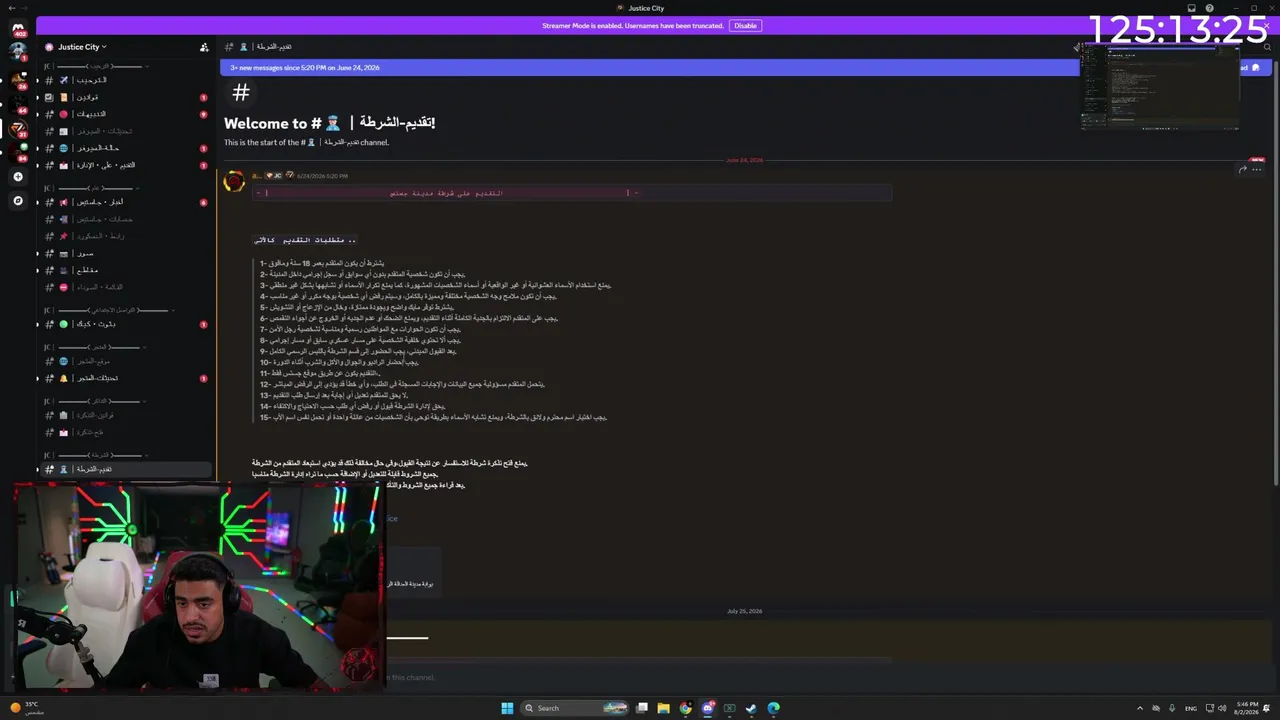Open the الترحيب channel
Viewport: 1280px width, 720px height.
click(x=126, y=80)
